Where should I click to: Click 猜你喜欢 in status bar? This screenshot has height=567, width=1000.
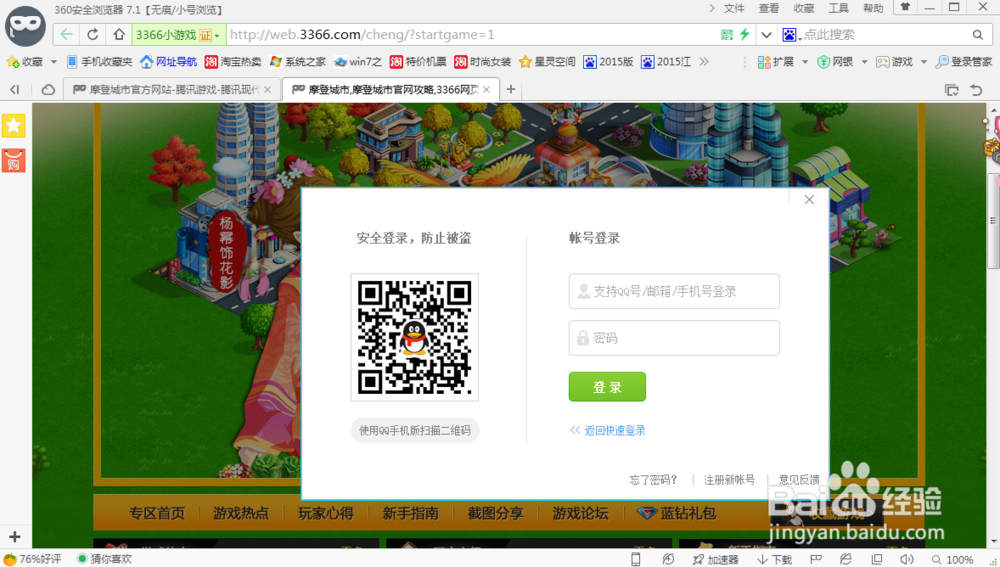click(x=104, y=559)
